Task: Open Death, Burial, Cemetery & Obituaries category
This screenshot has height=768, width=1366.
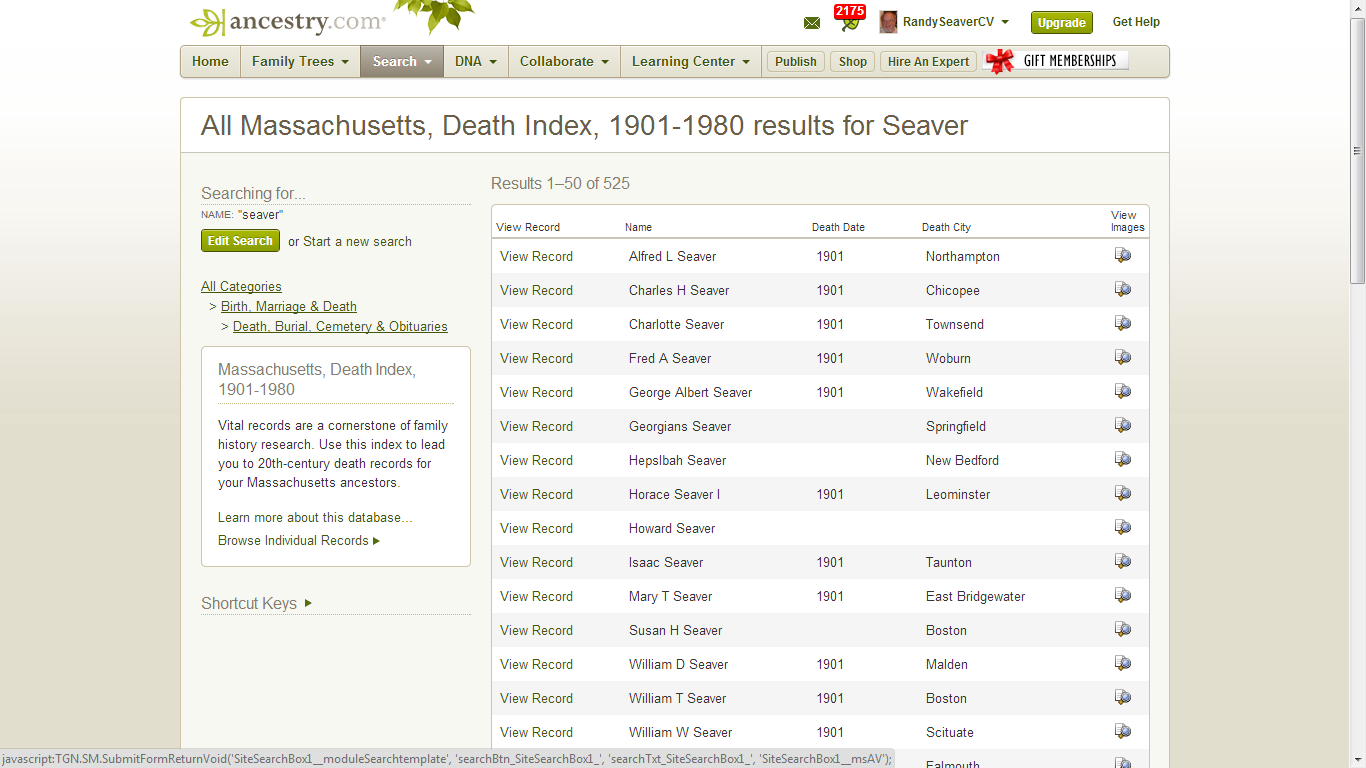Action: [339, 326]
